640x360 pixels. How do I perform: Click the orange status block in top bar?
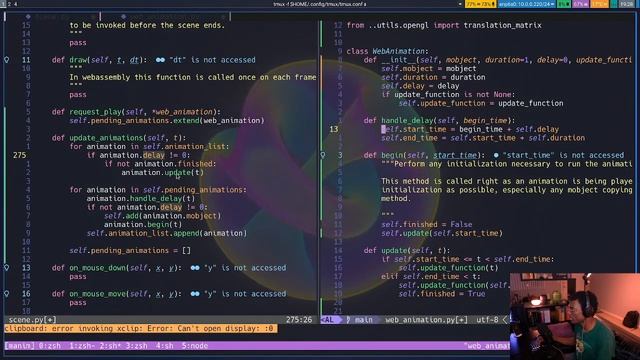pos(599,4)
